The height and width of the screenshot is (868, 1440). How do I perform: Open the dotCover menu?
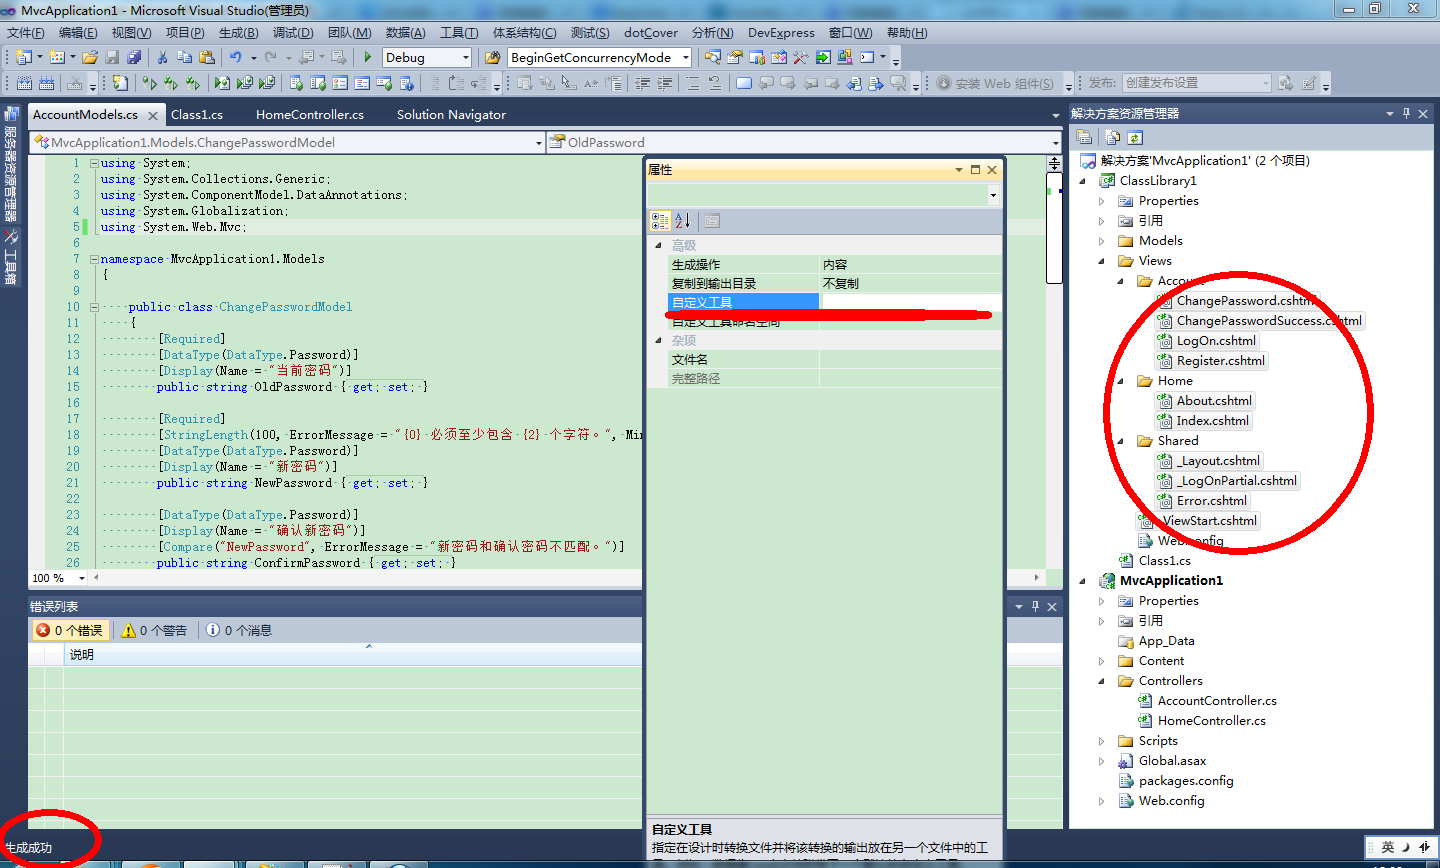pos(651,33)
